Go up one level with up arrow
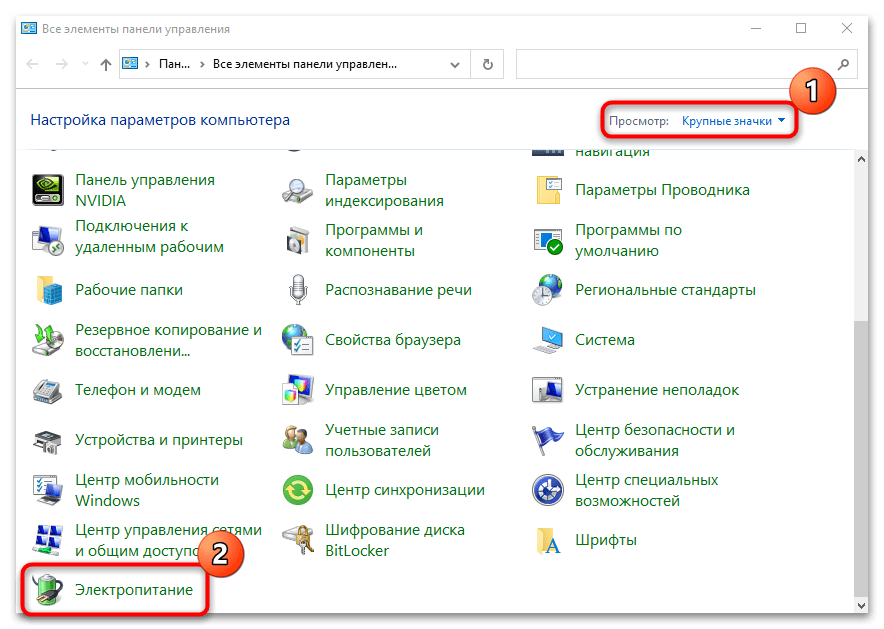 106,65
